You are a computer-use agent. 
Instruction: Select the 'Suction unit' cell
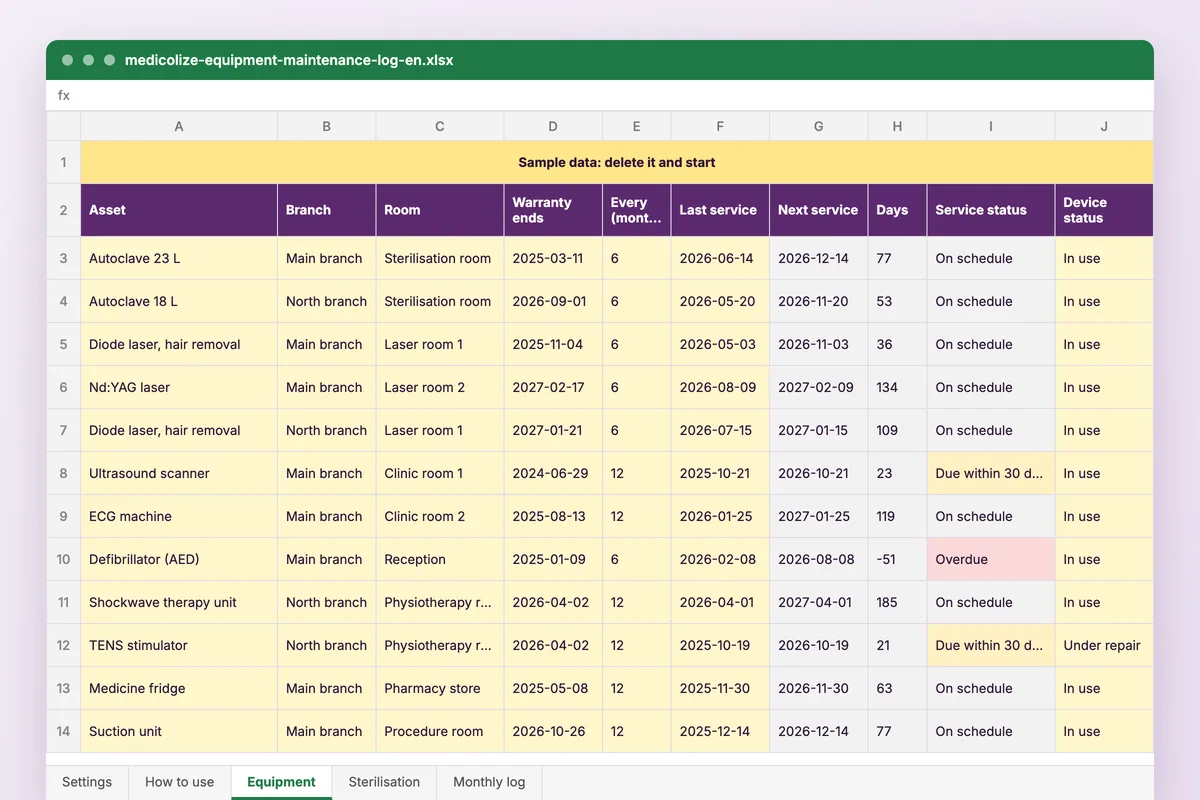179,731
